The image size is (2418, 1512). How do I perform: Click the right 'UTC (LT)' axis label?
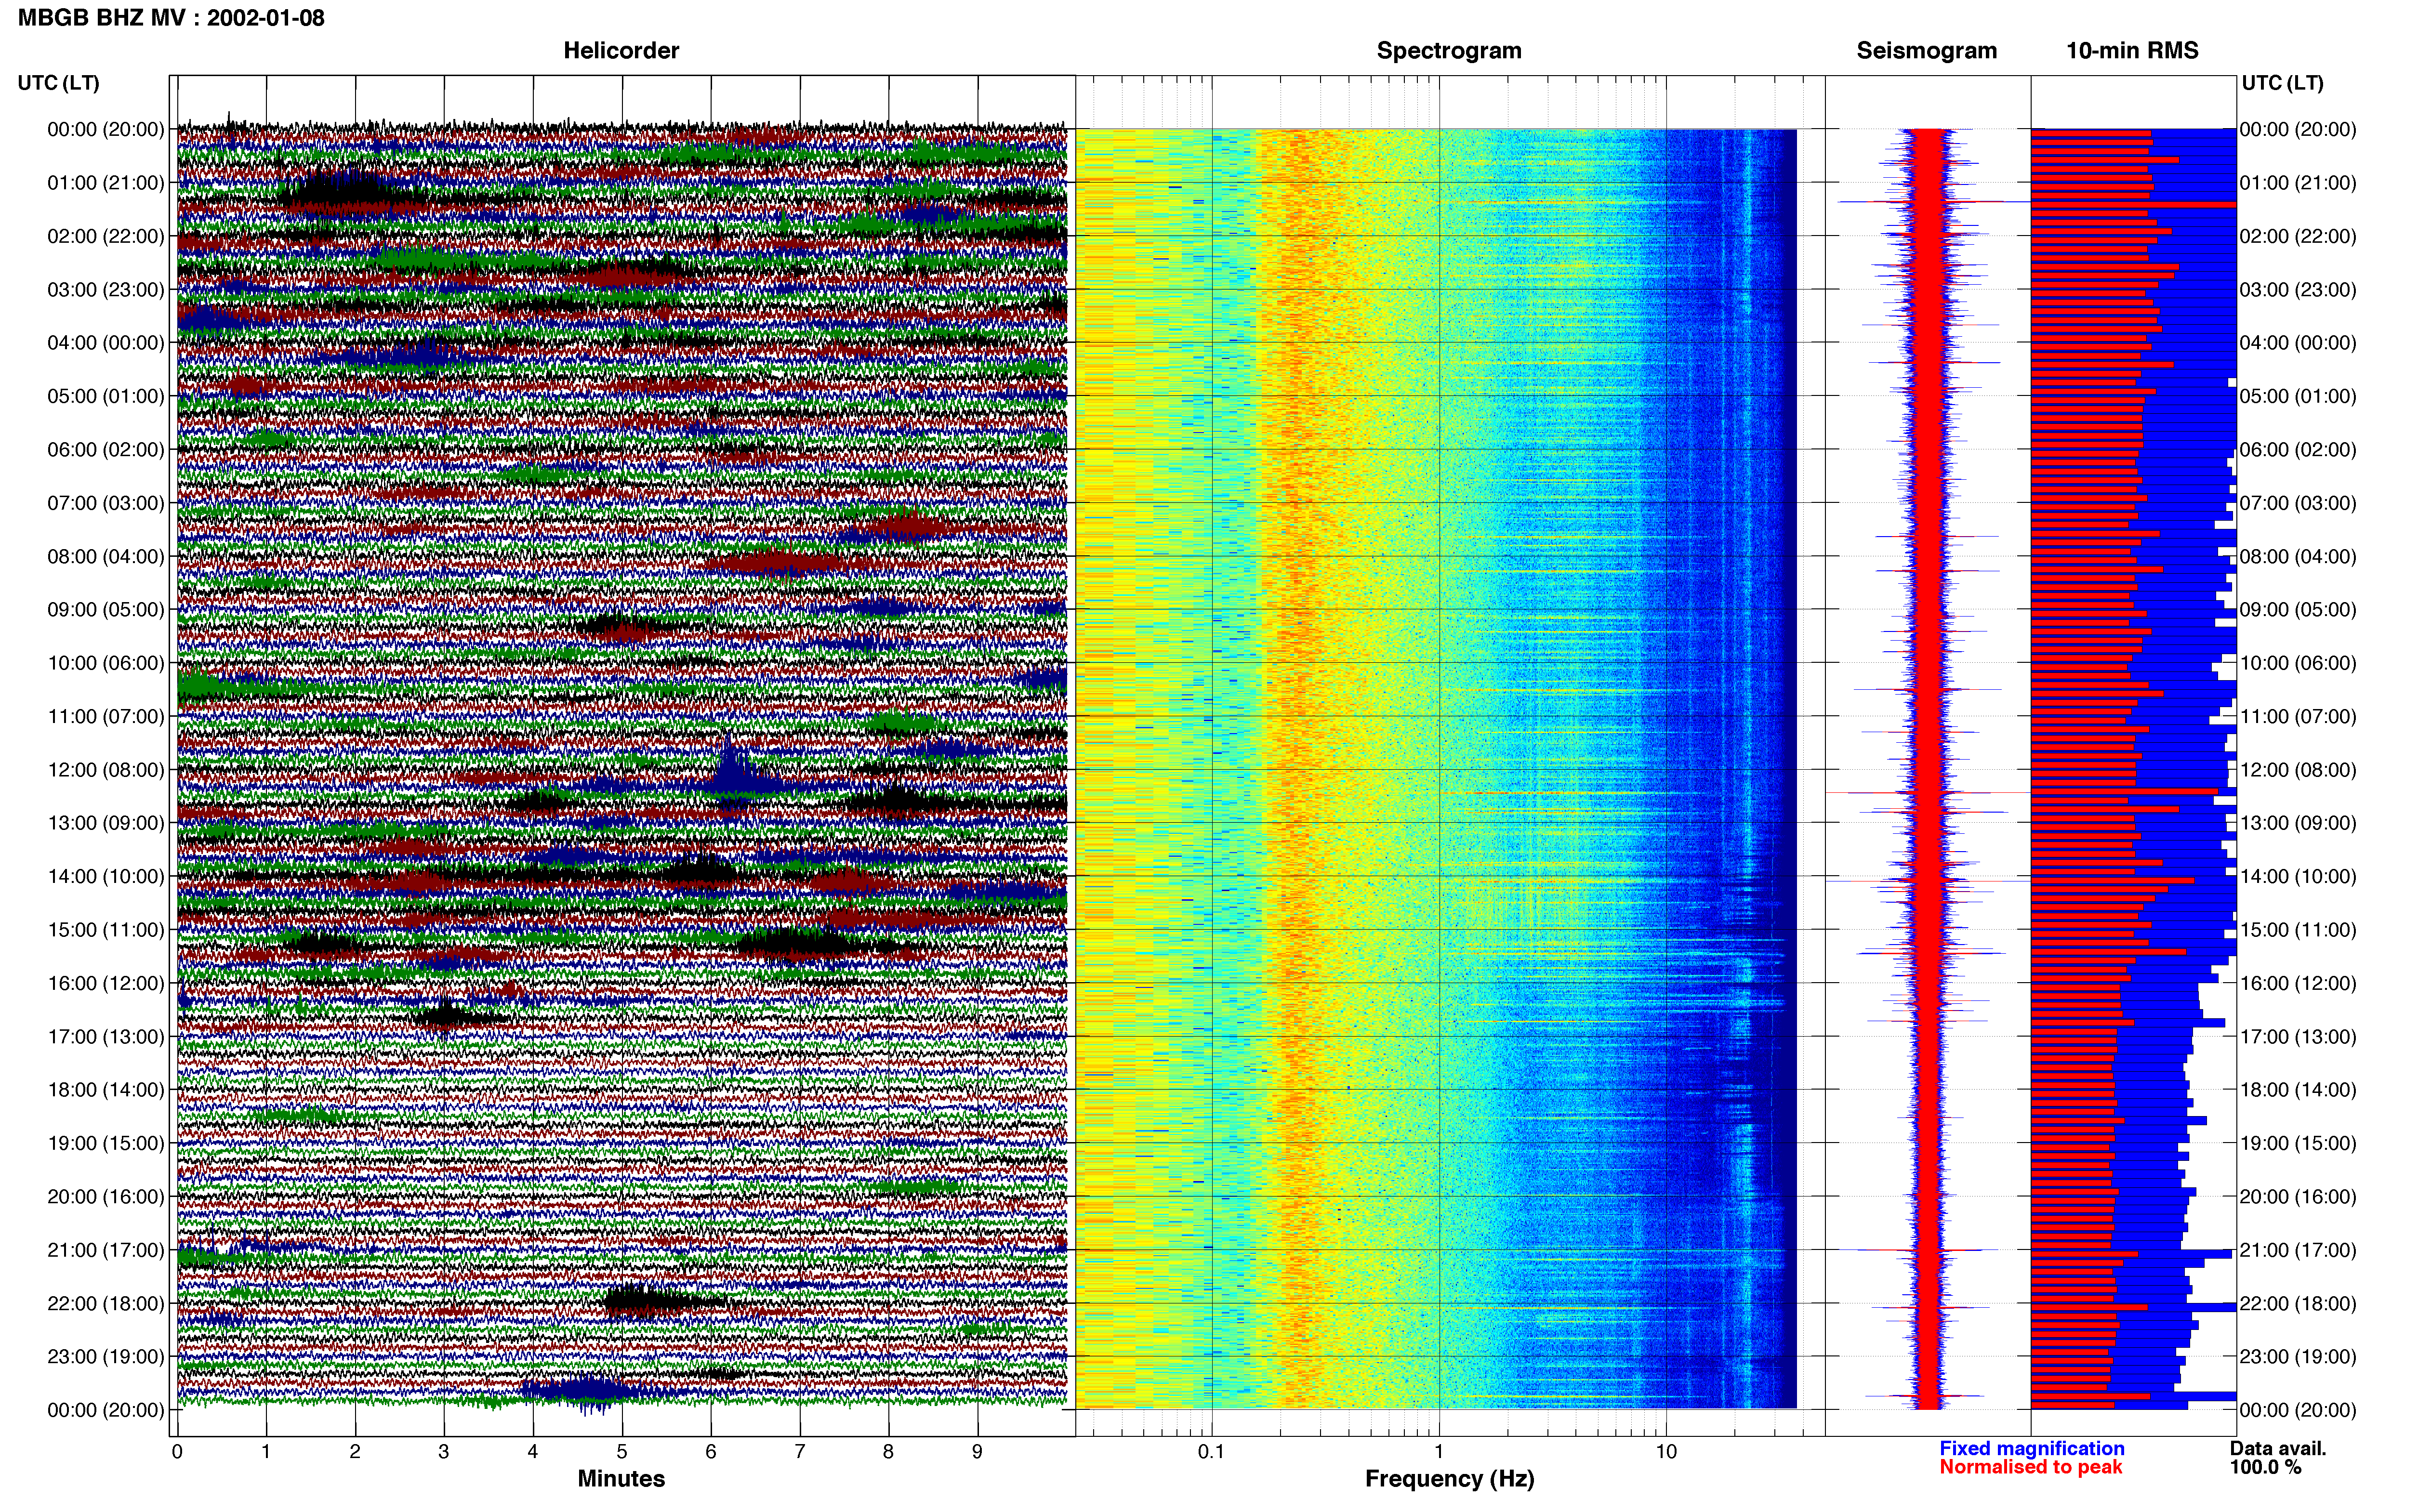click(2282, 82)
